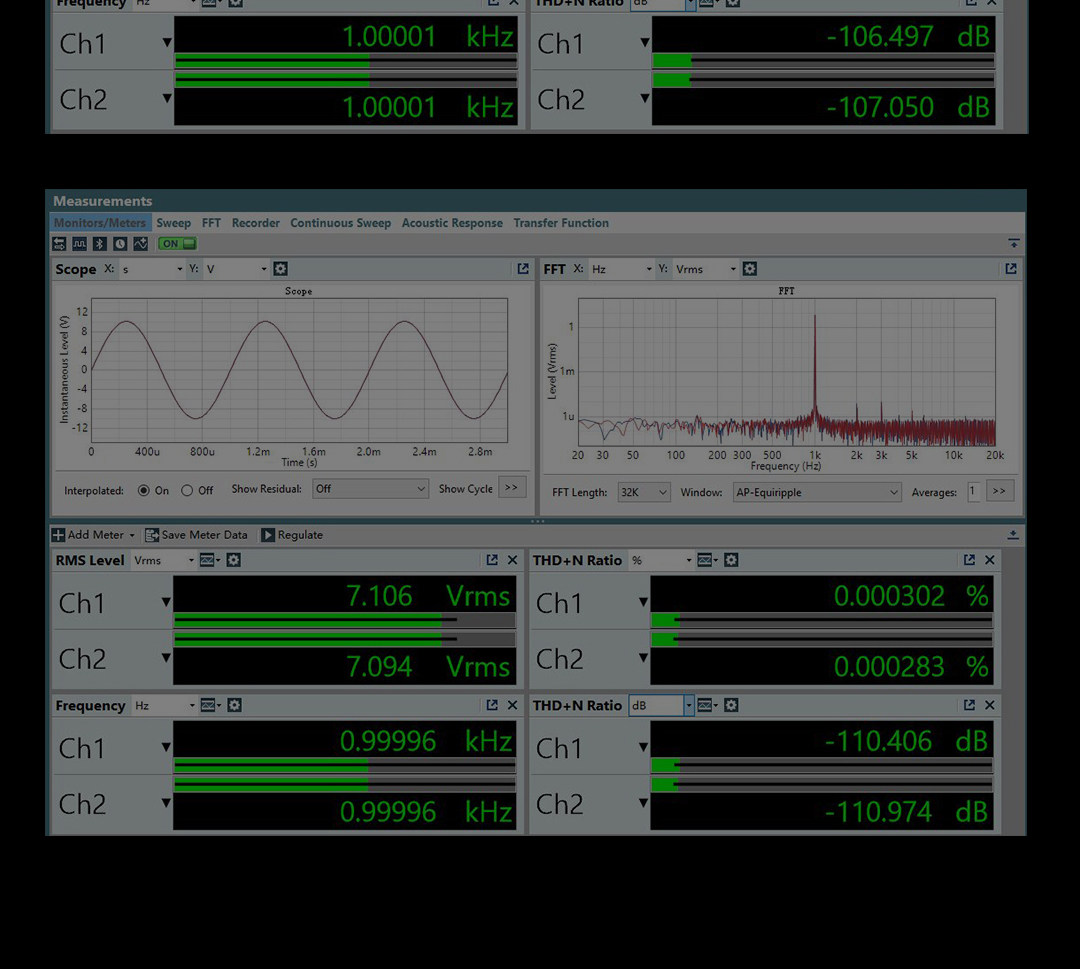The width and height of the screenshot is (1080, 969).
Task: Select Interpolated On radio button
Action: coord(143,490)
